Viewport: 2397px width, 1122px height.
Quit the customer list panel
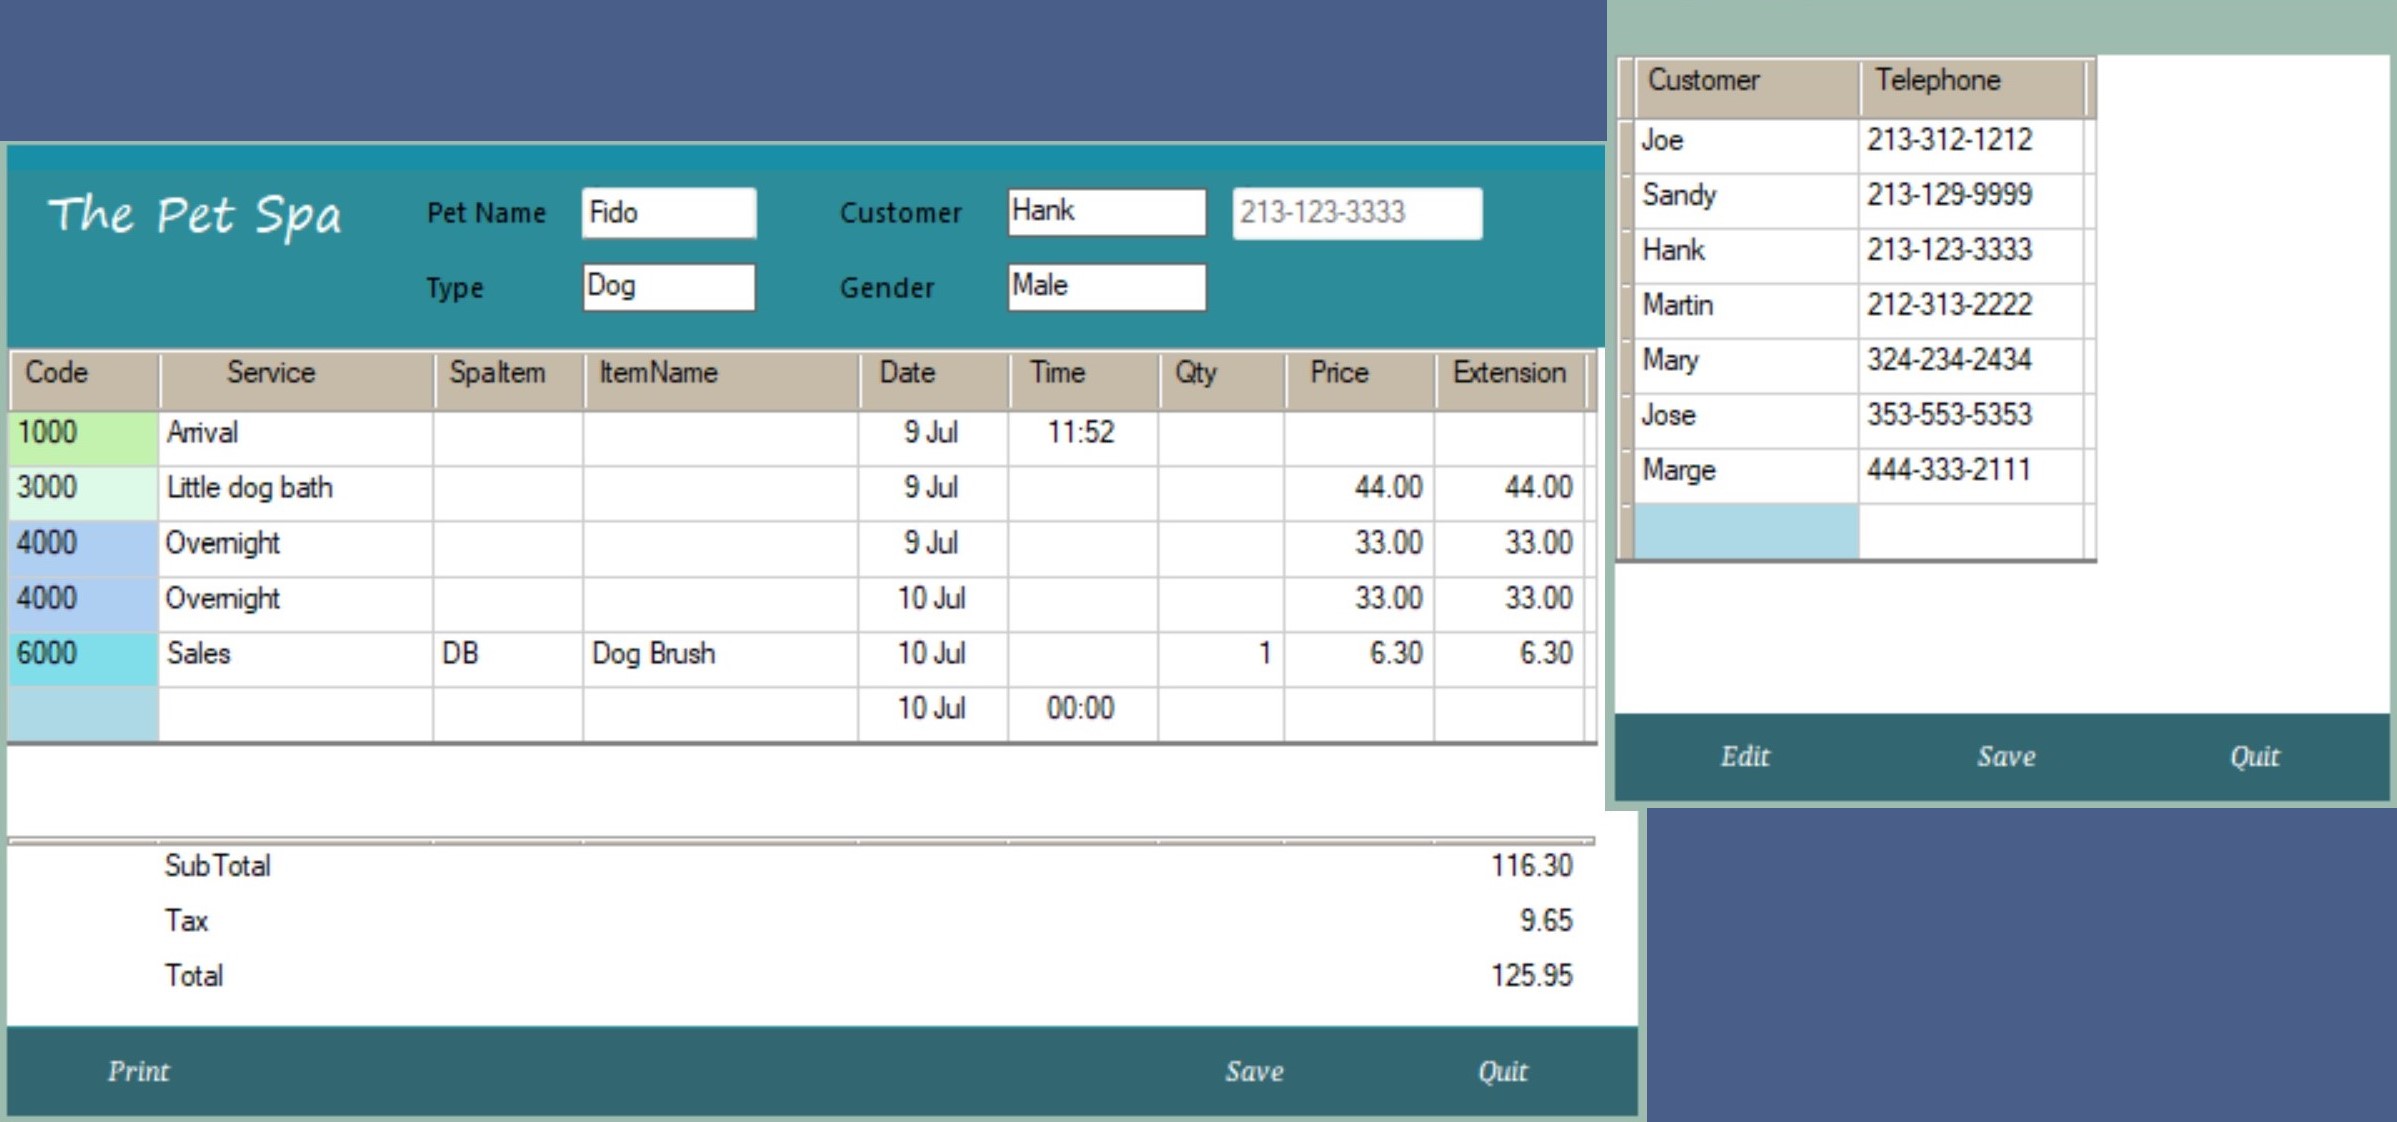(x=2254, y=756)
